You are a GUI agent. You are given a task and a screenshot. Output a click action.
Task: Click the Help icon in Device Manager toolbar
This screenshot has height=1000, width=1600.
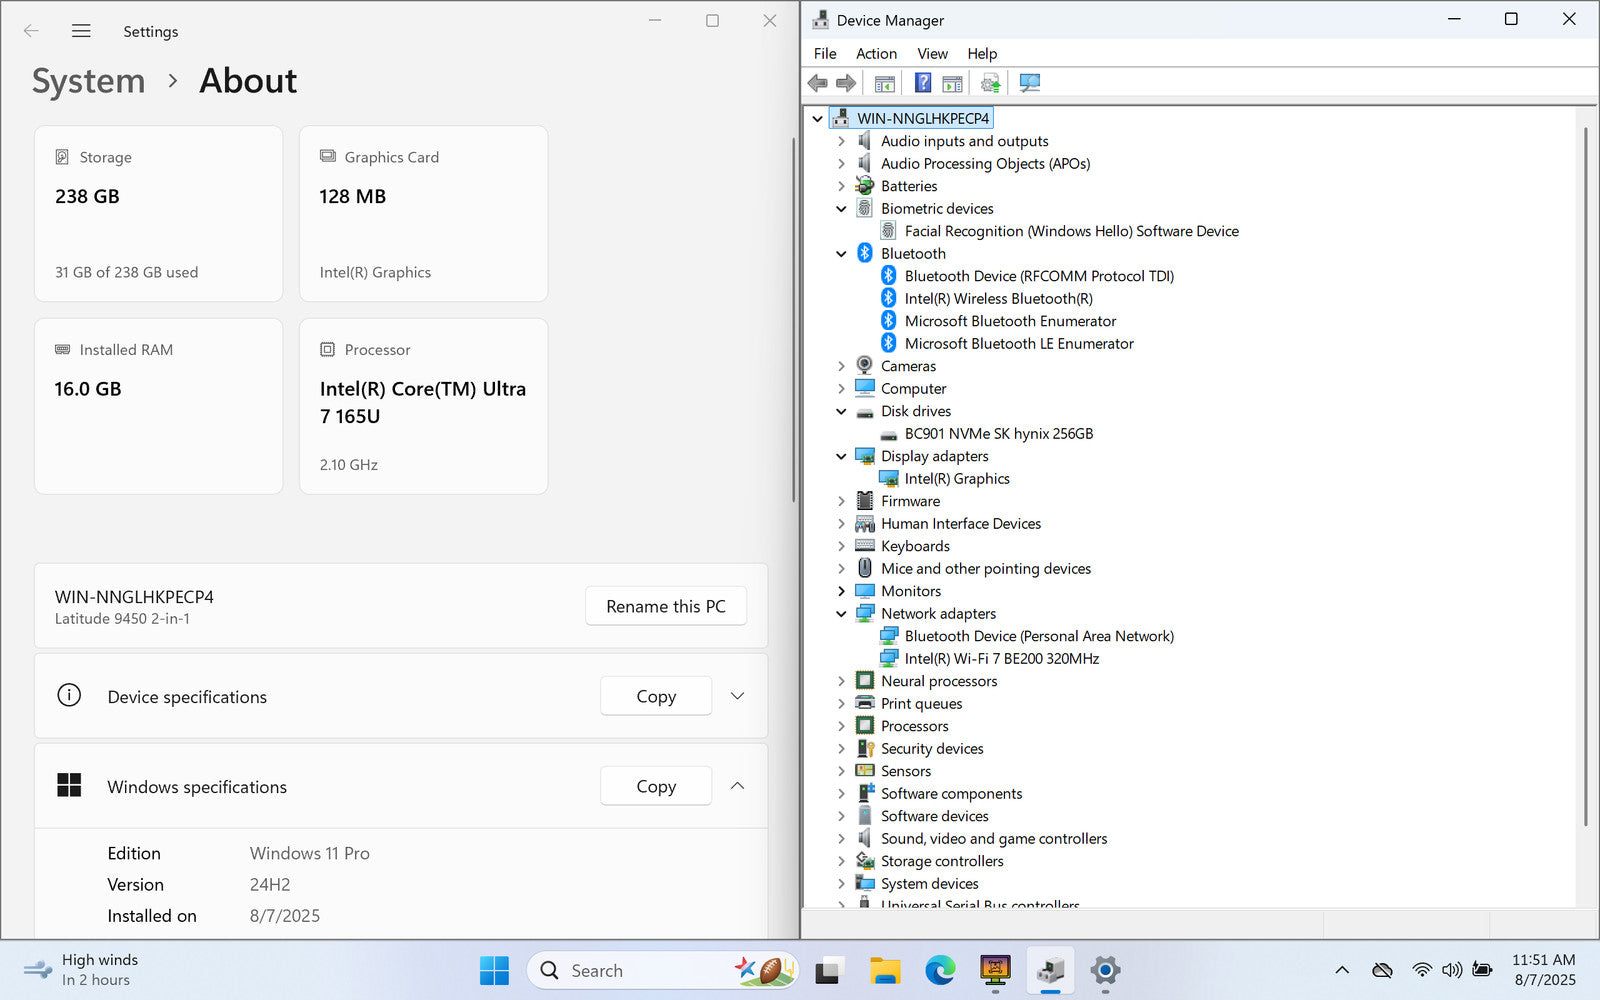[x=923, y=83]
